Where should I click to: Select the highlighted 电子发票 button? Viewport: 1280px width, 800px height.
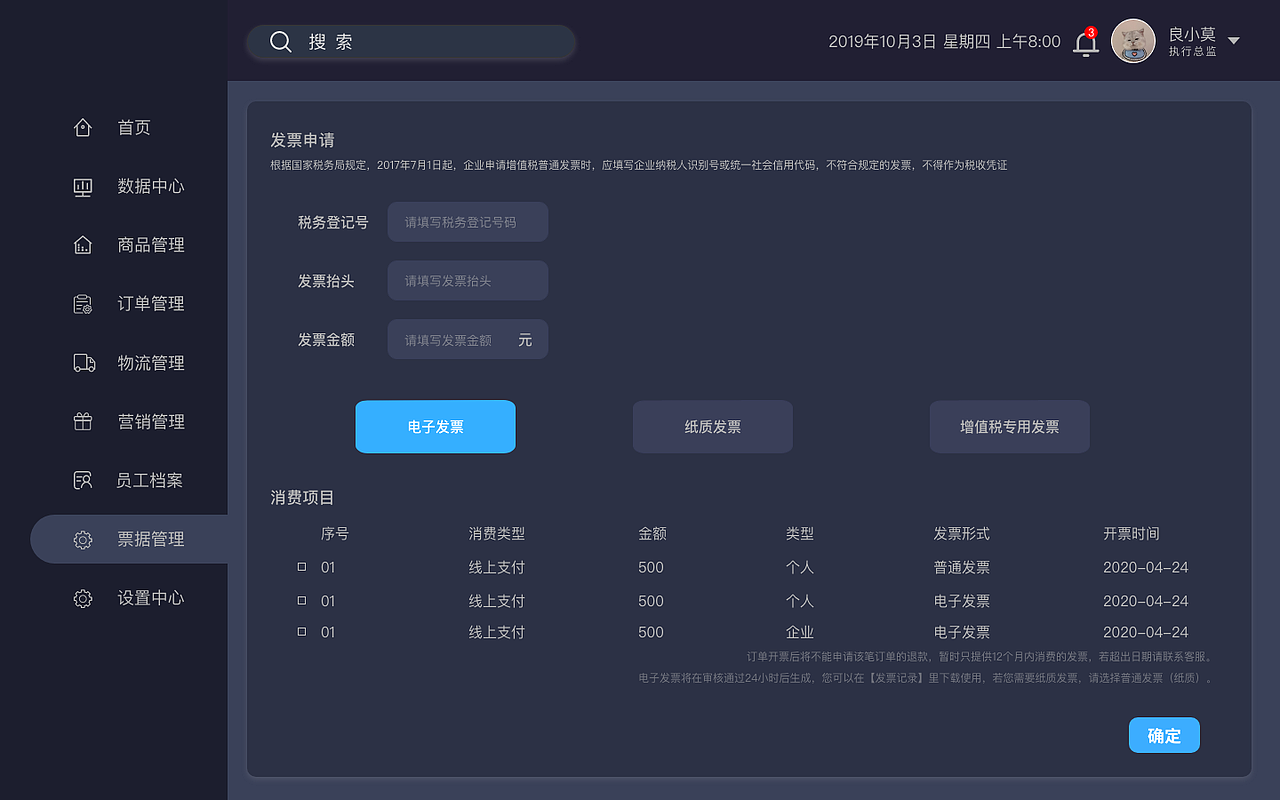(435, 426)
